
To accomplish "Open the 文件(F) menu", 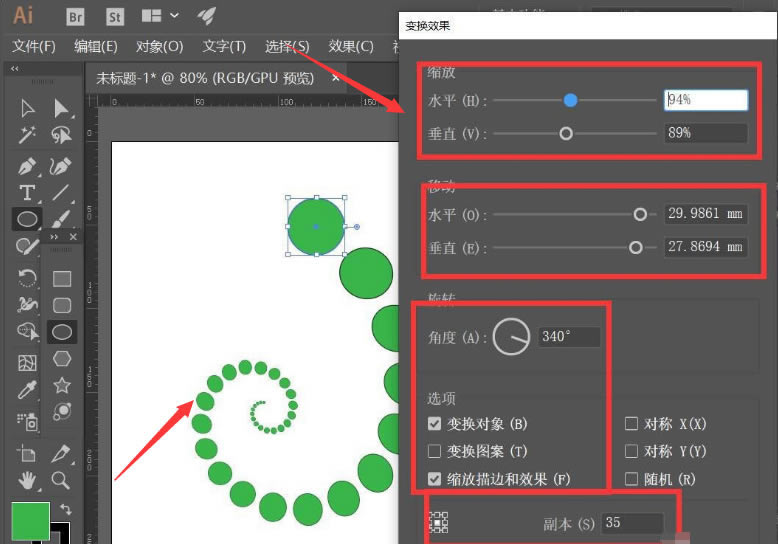I will 34,47.
